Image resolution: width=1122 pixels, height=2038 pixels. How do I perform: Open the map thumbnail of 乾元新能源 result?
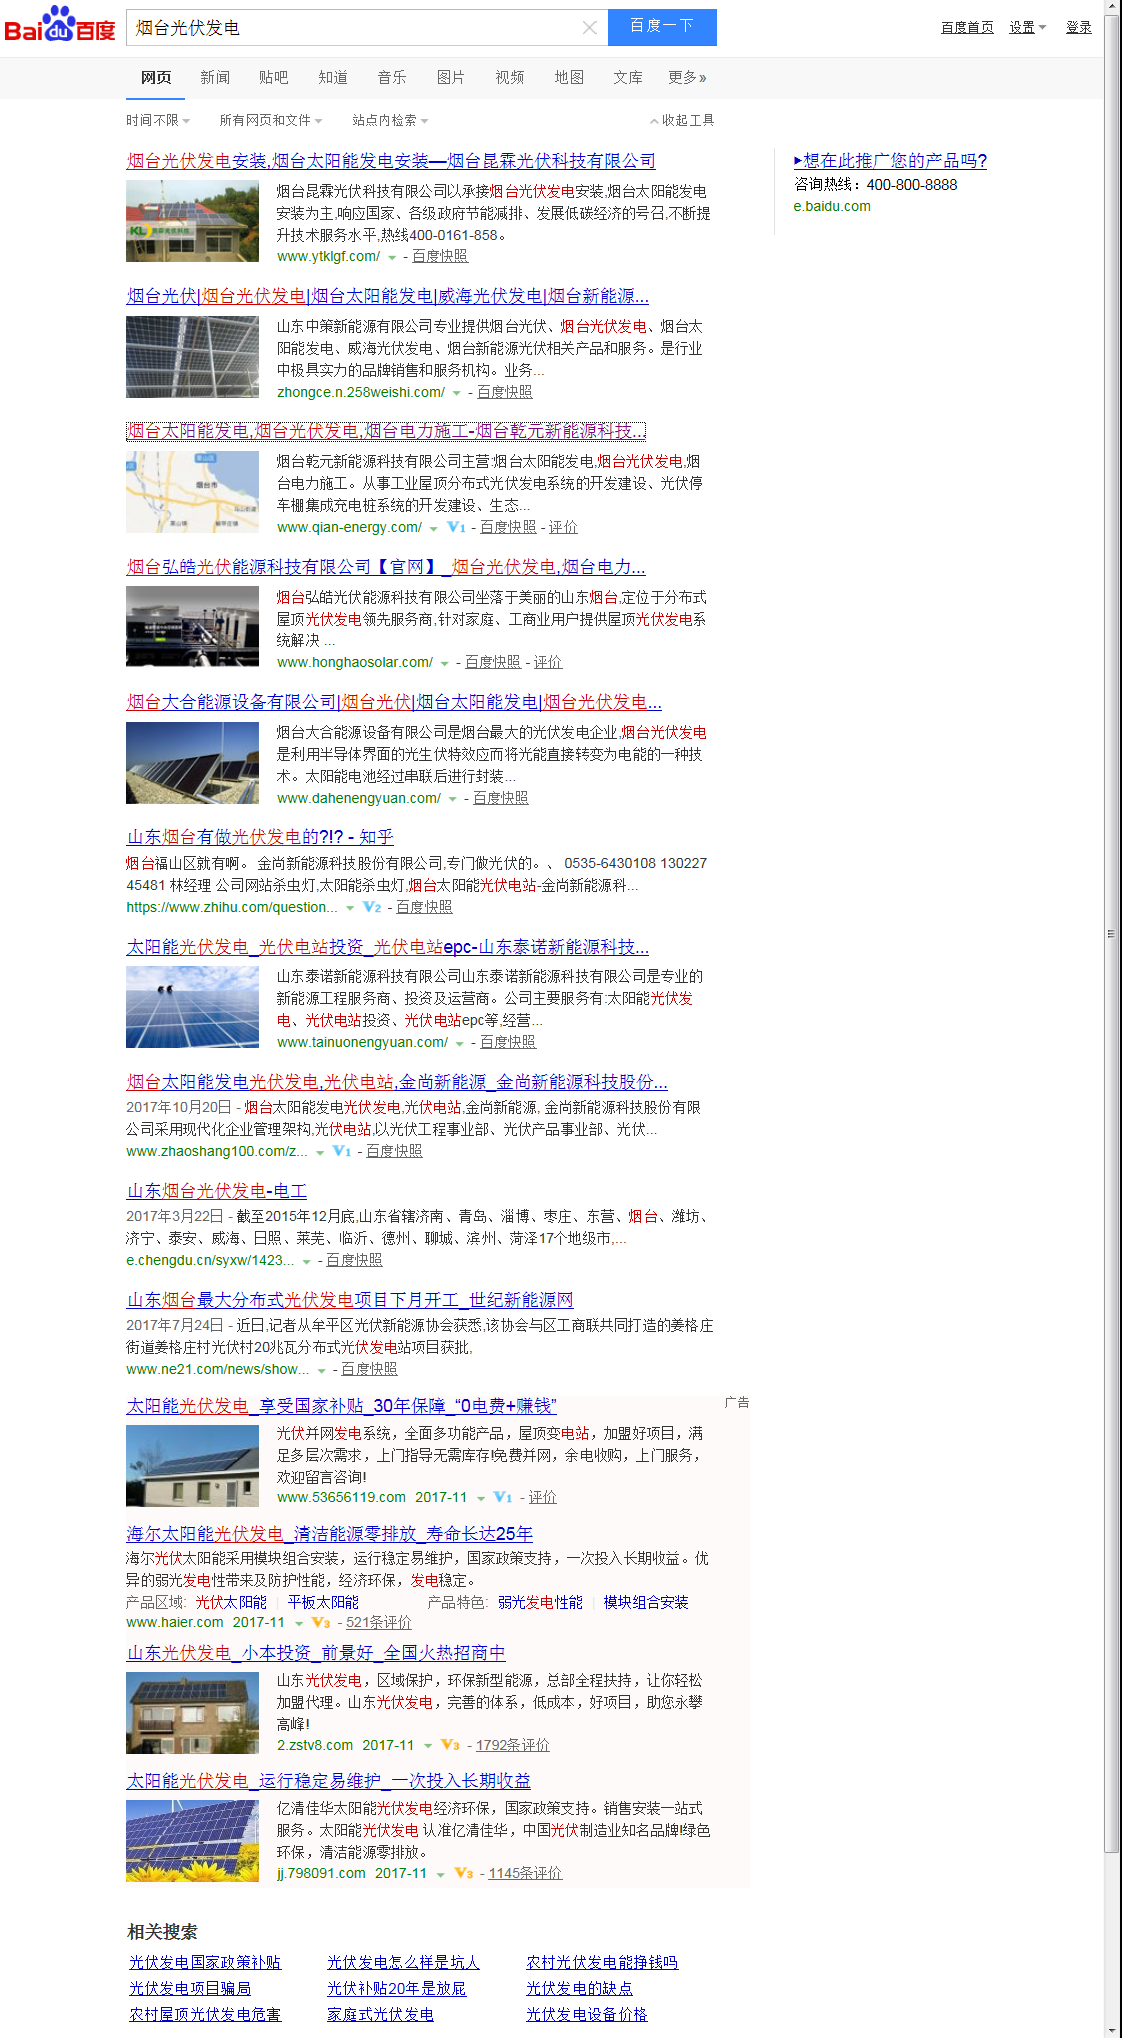pyautogui.click(x=192, y=491)
